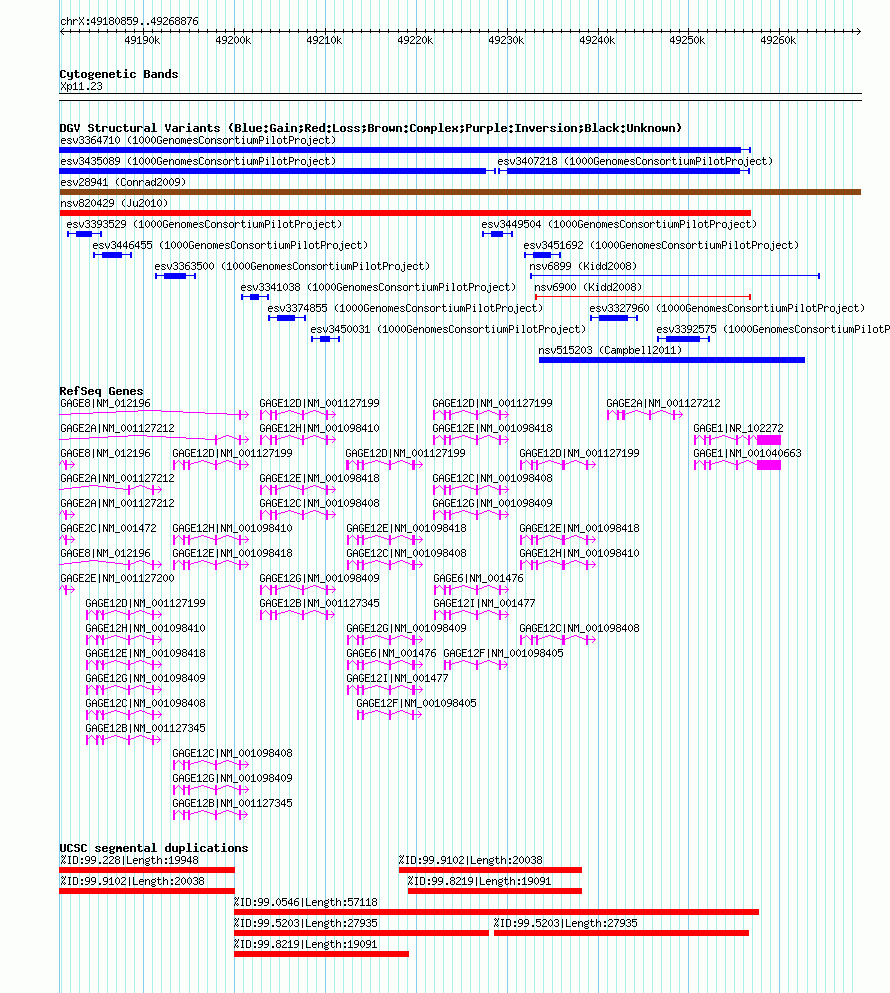Click the red nsv820429 loss bar

pyautogui.click(x=405, y=213)
